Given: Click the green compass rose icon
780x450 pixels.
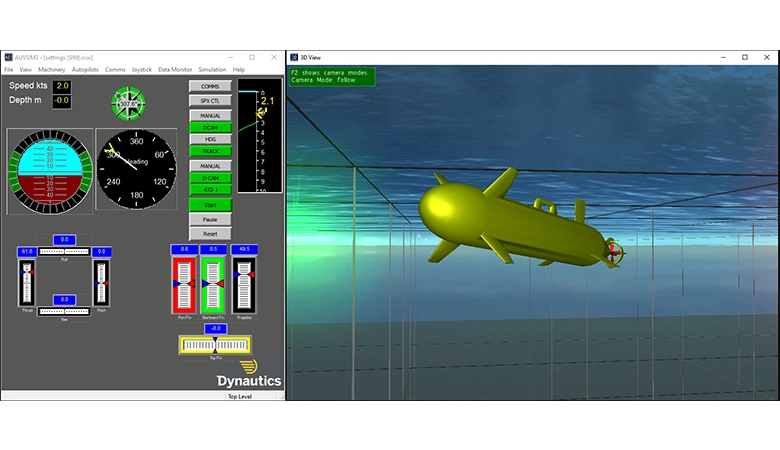Looking at the screenshot, I should [x=128, y=103].
